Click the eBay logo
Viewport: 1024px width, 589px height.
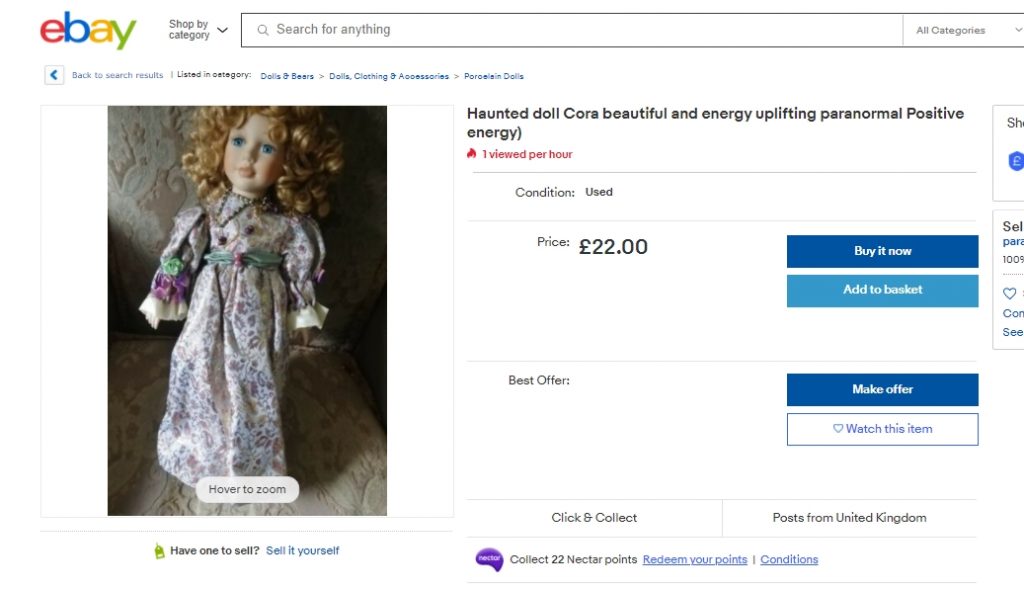[88, 30]
